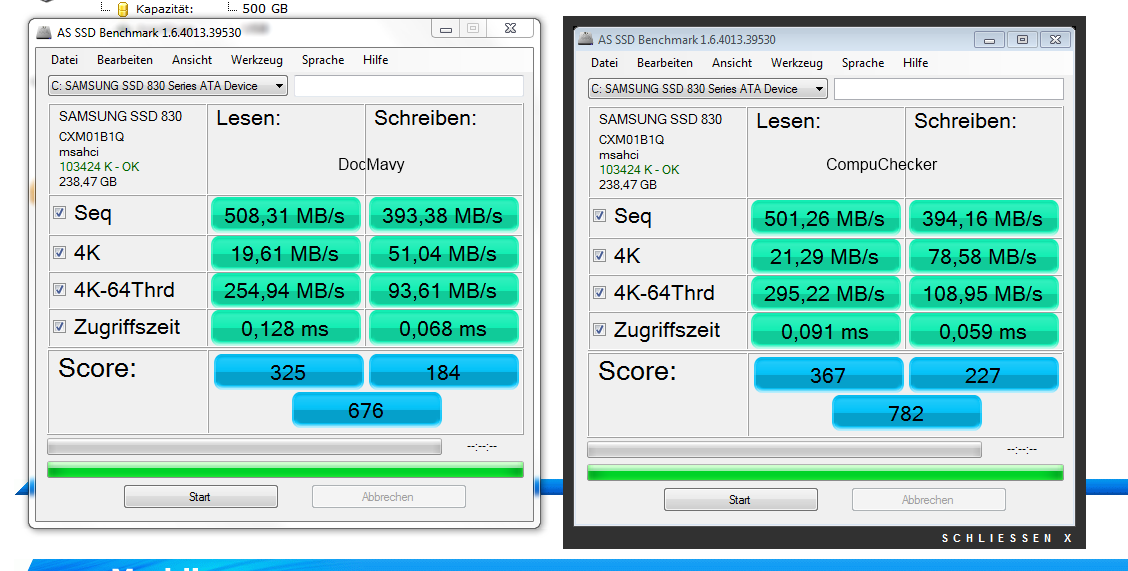The width and height of the screenshot is (1128, 571).
Task: Click 4K write value 78,58 MB/s
Action: (x=983, y=255)
